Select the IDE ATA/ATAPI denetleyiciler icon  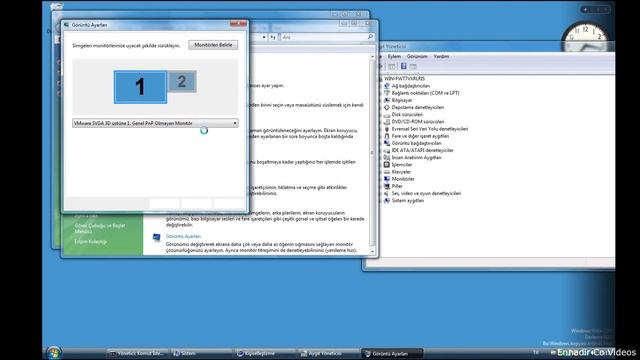tap(387, 150)
